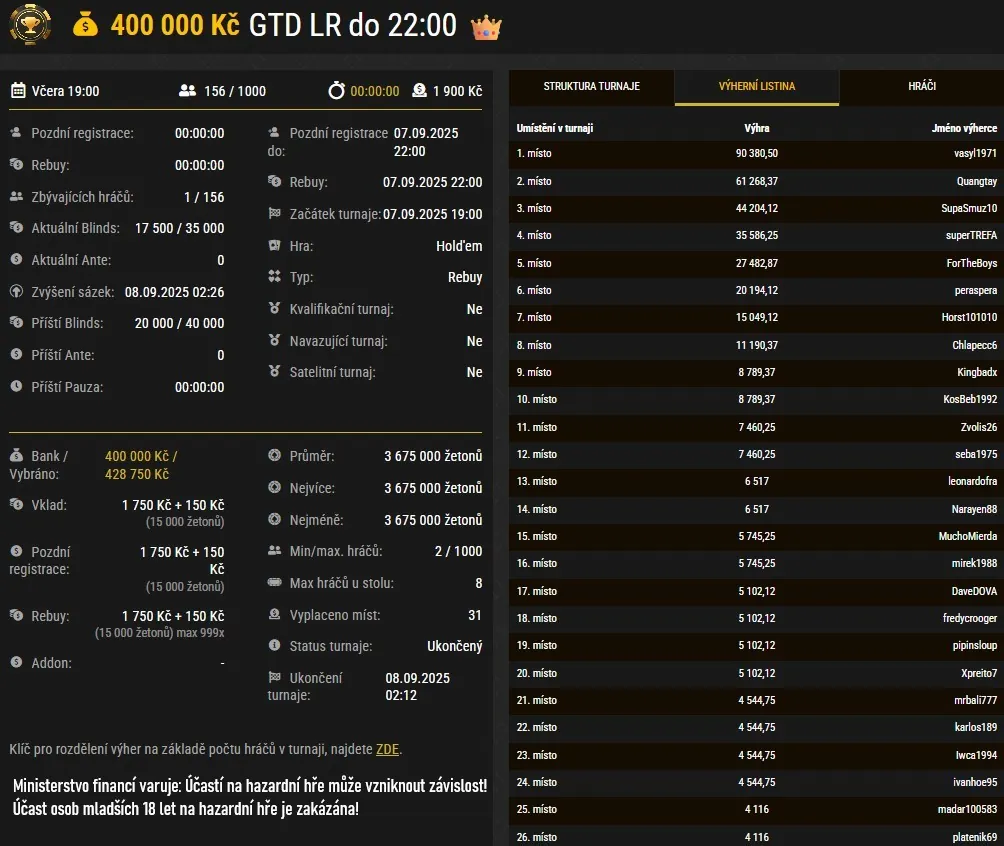The image size is (1004, 846).
Task: Click the player name DaveDOVA
Action: 975,591
